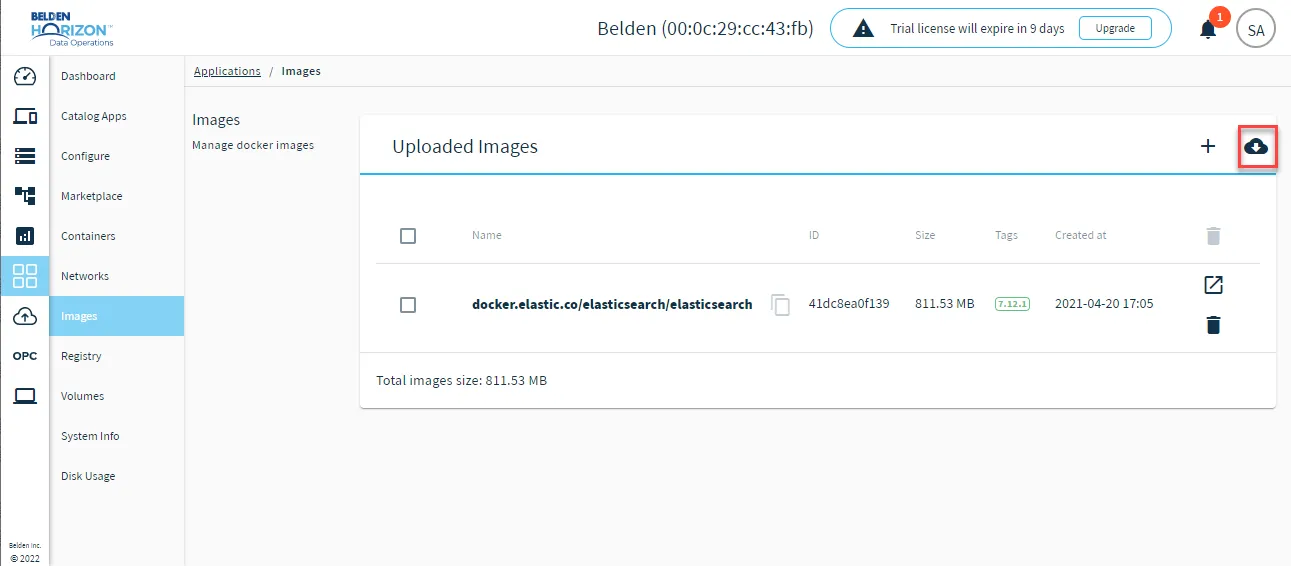This screenshot has height=566, width=1291.
Task: Go to Configure section
Action: [117, 156]
